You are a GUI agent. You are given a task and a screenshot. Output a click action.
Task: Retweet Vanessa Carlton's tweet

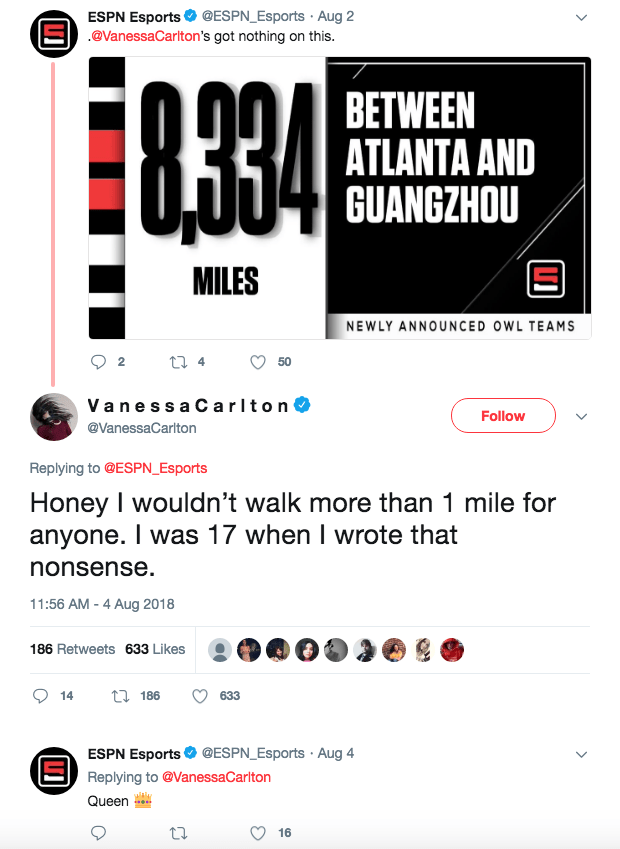pyautogui.click(x=124, y=695)
